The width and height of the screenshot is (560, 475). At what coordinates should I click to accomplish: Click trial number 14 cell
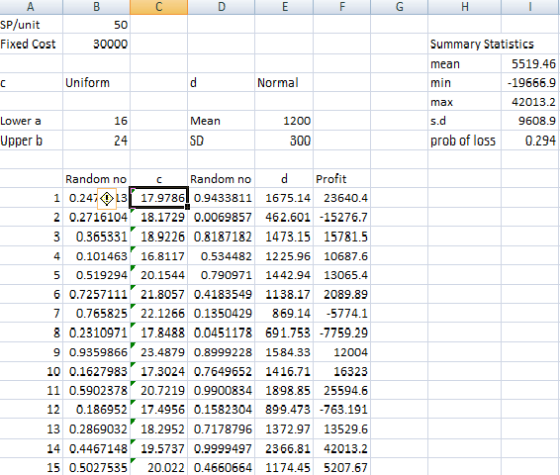[31, 448]
